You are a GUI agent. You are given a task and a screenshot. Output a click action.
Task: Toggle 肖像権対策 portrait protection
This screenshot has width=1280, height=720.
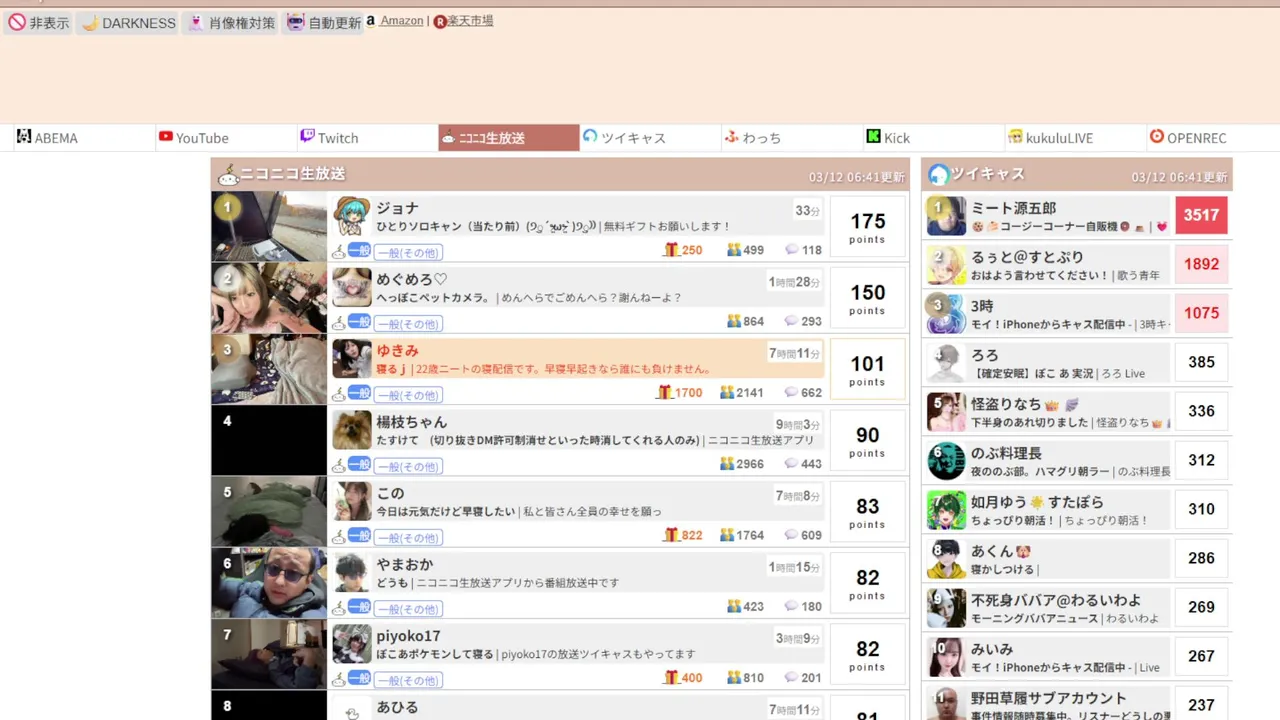point(231,22)
